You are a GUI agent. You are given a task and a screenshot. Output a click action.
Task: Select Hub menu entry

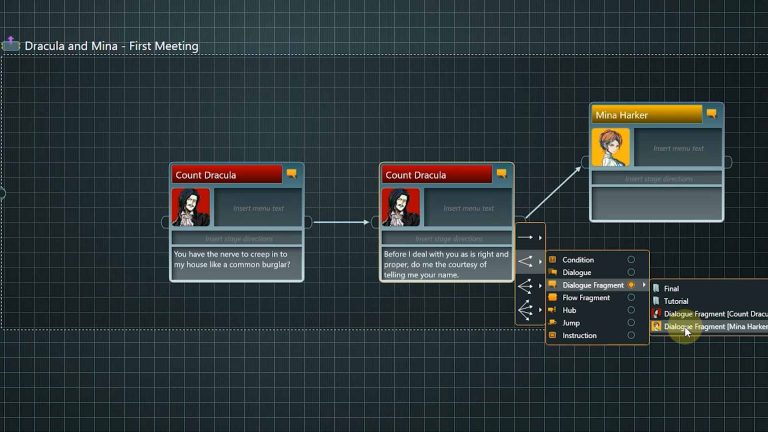pos(597,310)
